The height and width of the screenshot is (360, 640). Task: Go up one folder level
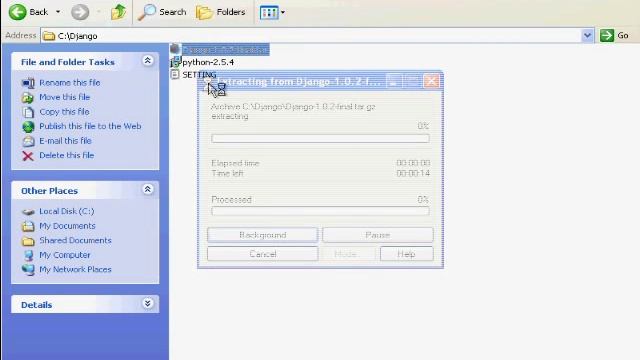pyautogui.click(x=118, y=12)
